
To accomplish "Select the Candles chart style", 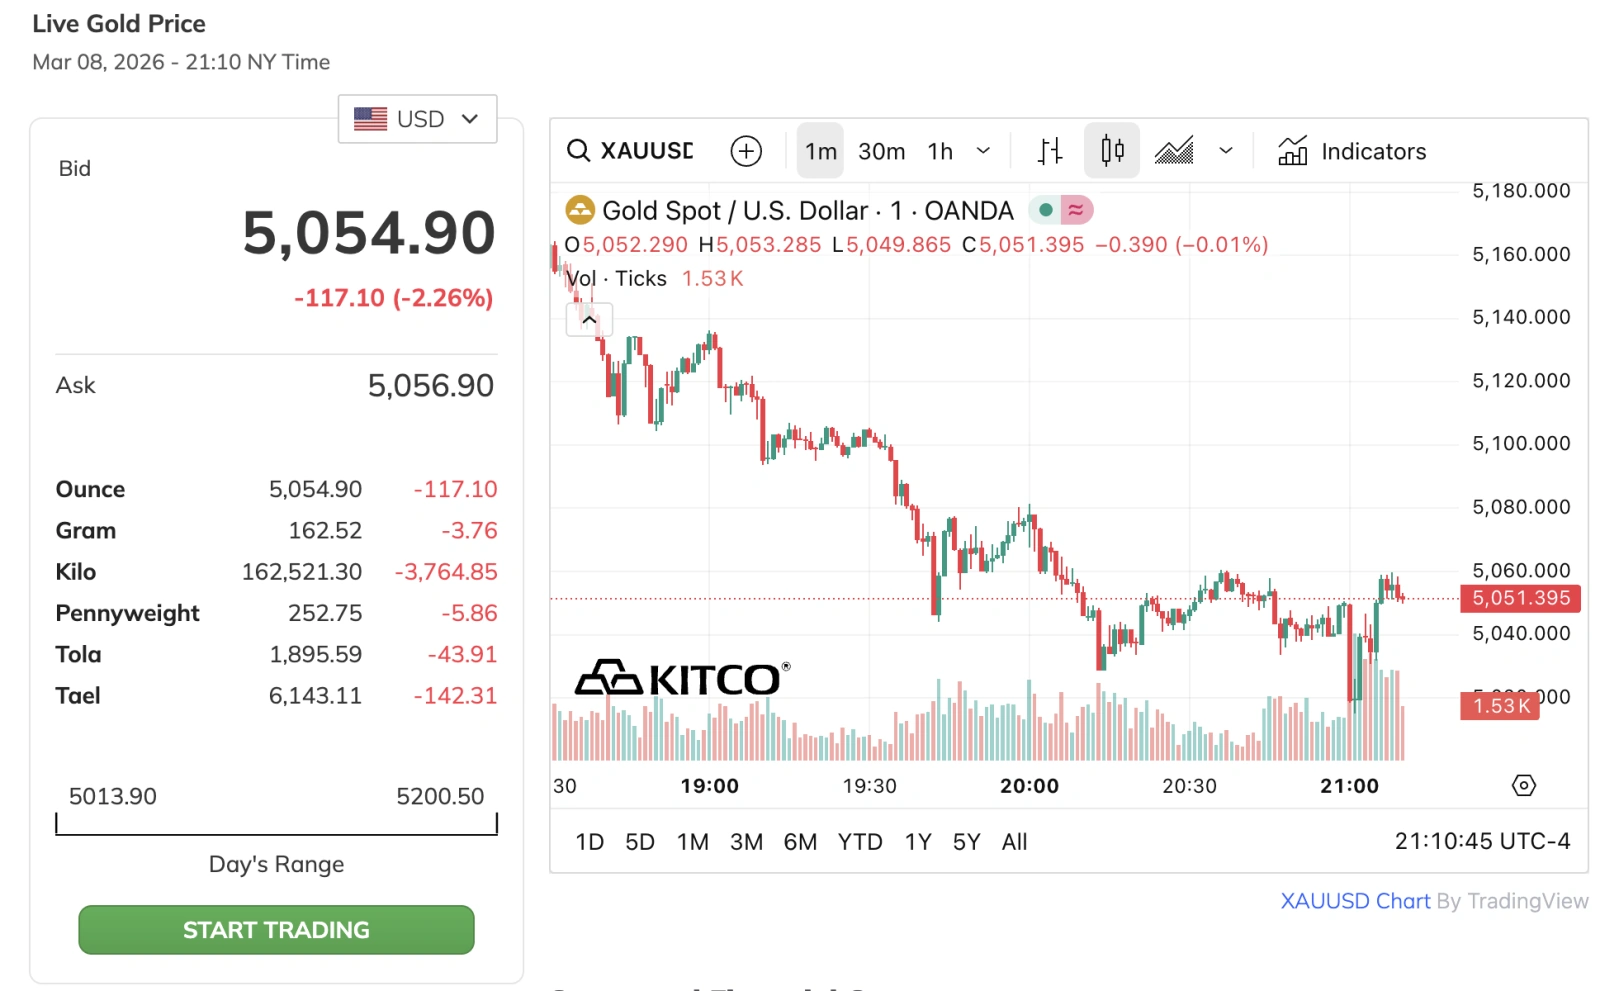I will pyautogui.click(x=1112, y=151).
